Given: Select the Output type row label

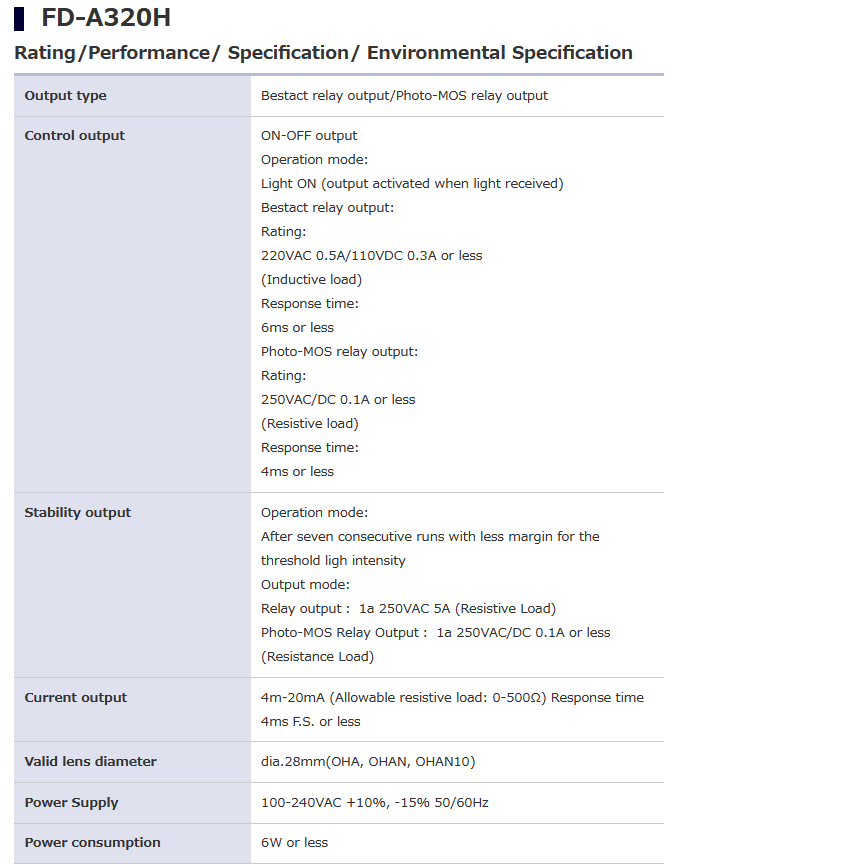Looking at the screenshot, I should pos(65,96).
